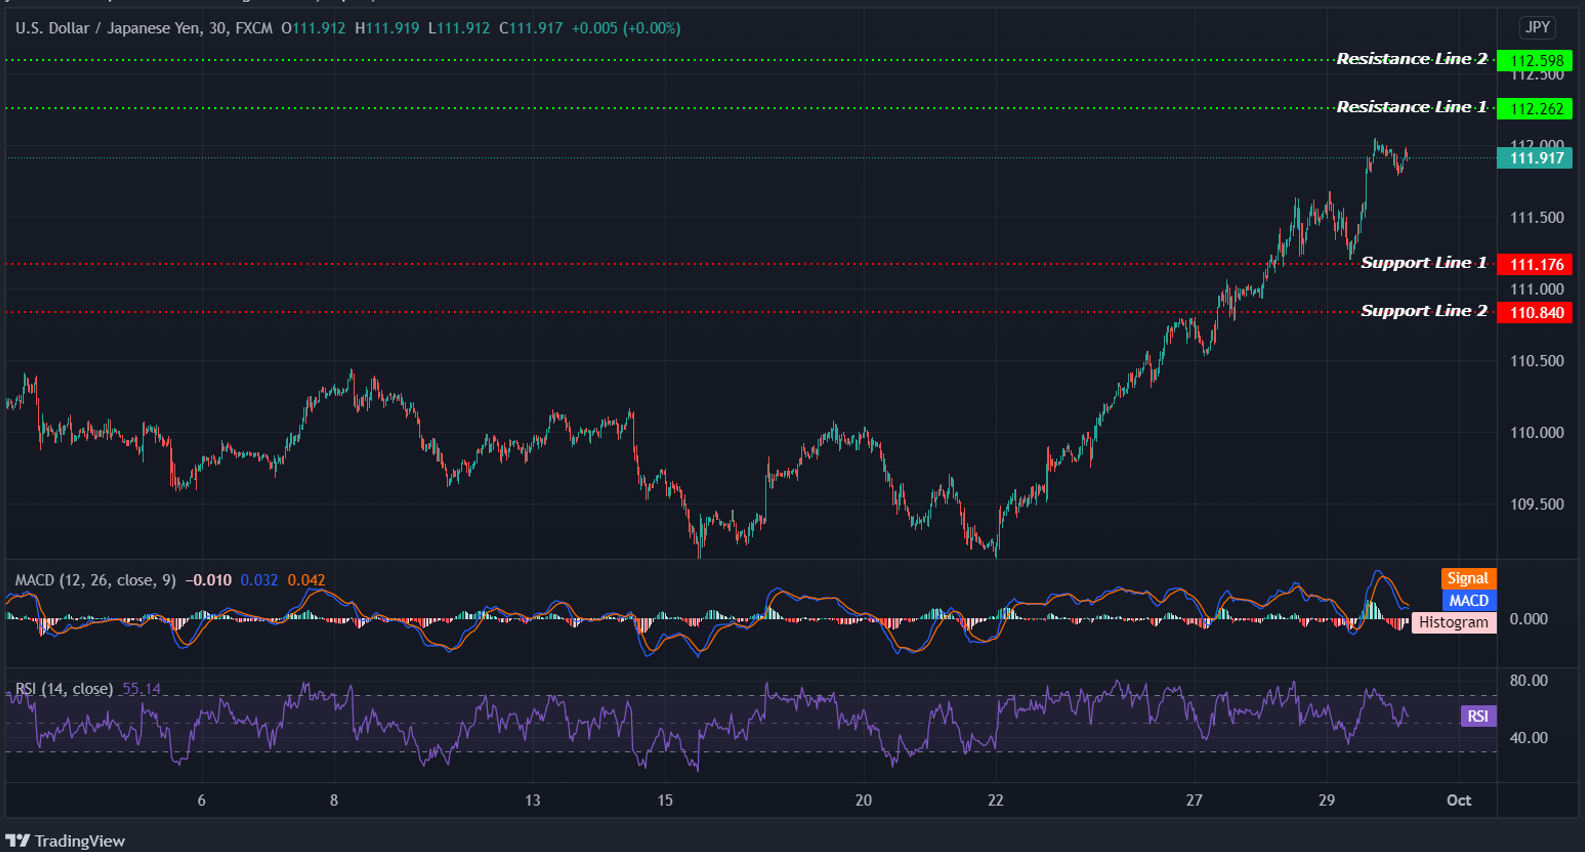Open the MACD (12, 26, close, 9) legend
The width and height of the screenshot is (1585, 852).
pyautogui.click(x=95, y=580)
